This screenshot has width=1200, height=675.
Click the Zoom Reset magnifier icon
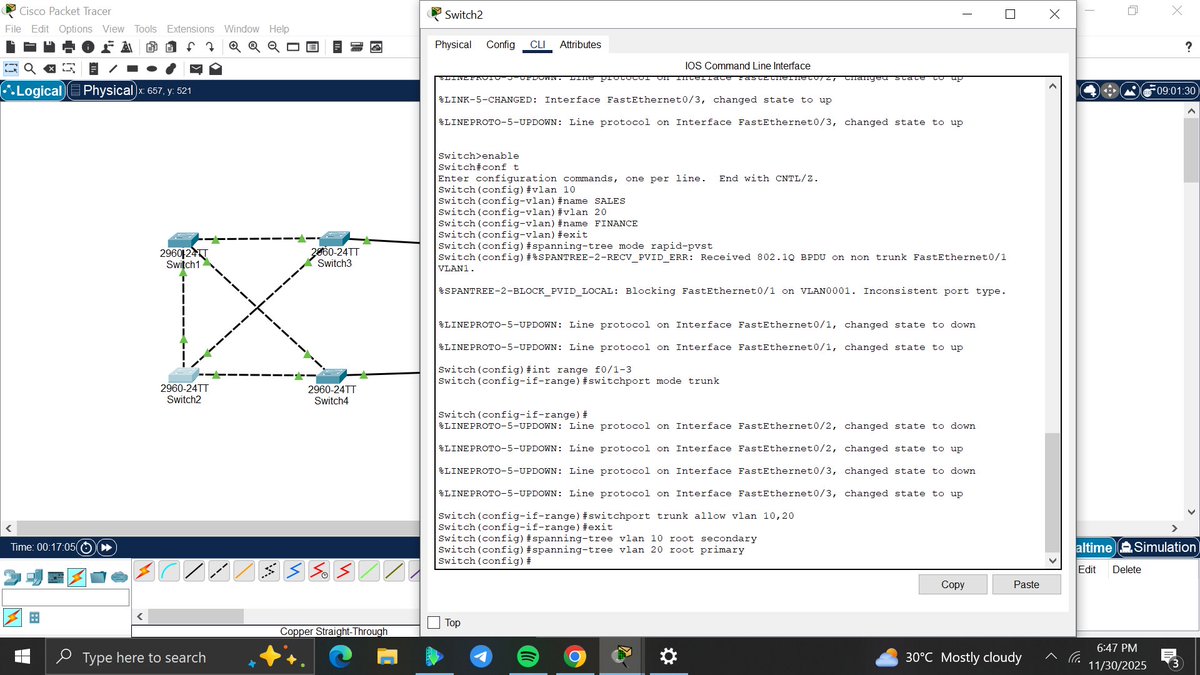(254, 47)
